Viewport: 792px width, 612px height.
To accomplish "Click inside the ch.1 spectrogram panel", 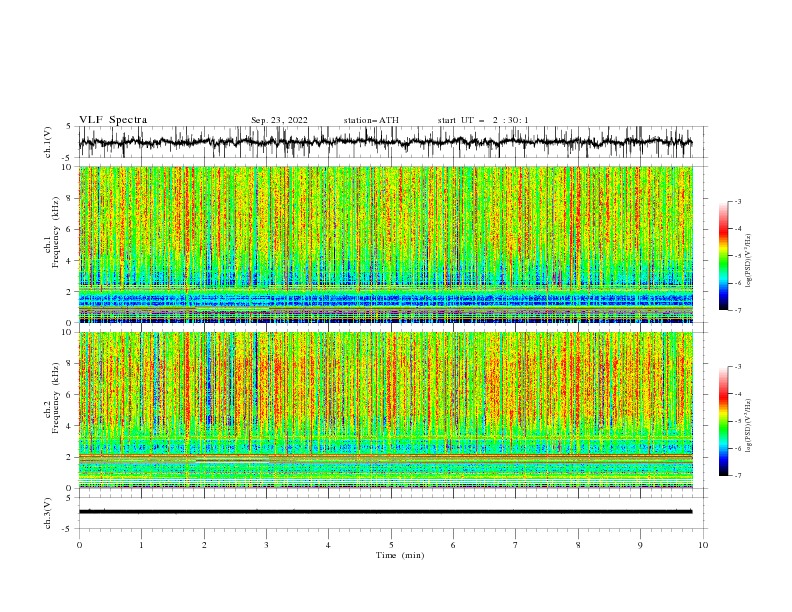I will [385, 244].
